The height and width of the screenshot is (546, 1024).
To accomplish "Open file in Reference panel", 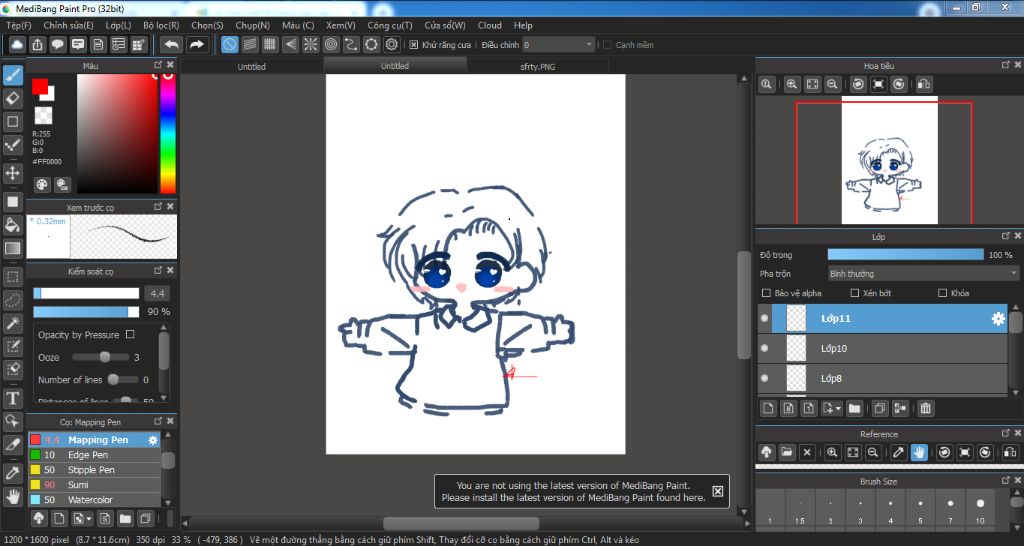I will [787, 452].
